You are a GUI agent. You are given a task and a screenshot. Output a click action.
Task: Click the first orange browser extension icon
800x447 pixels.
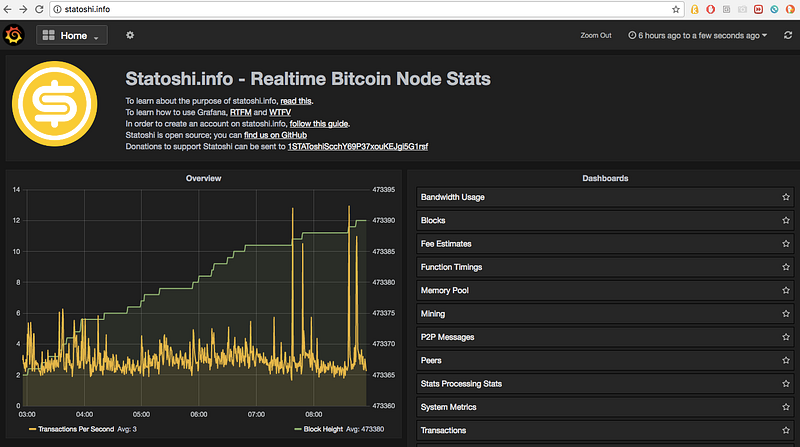pos(694,9)
